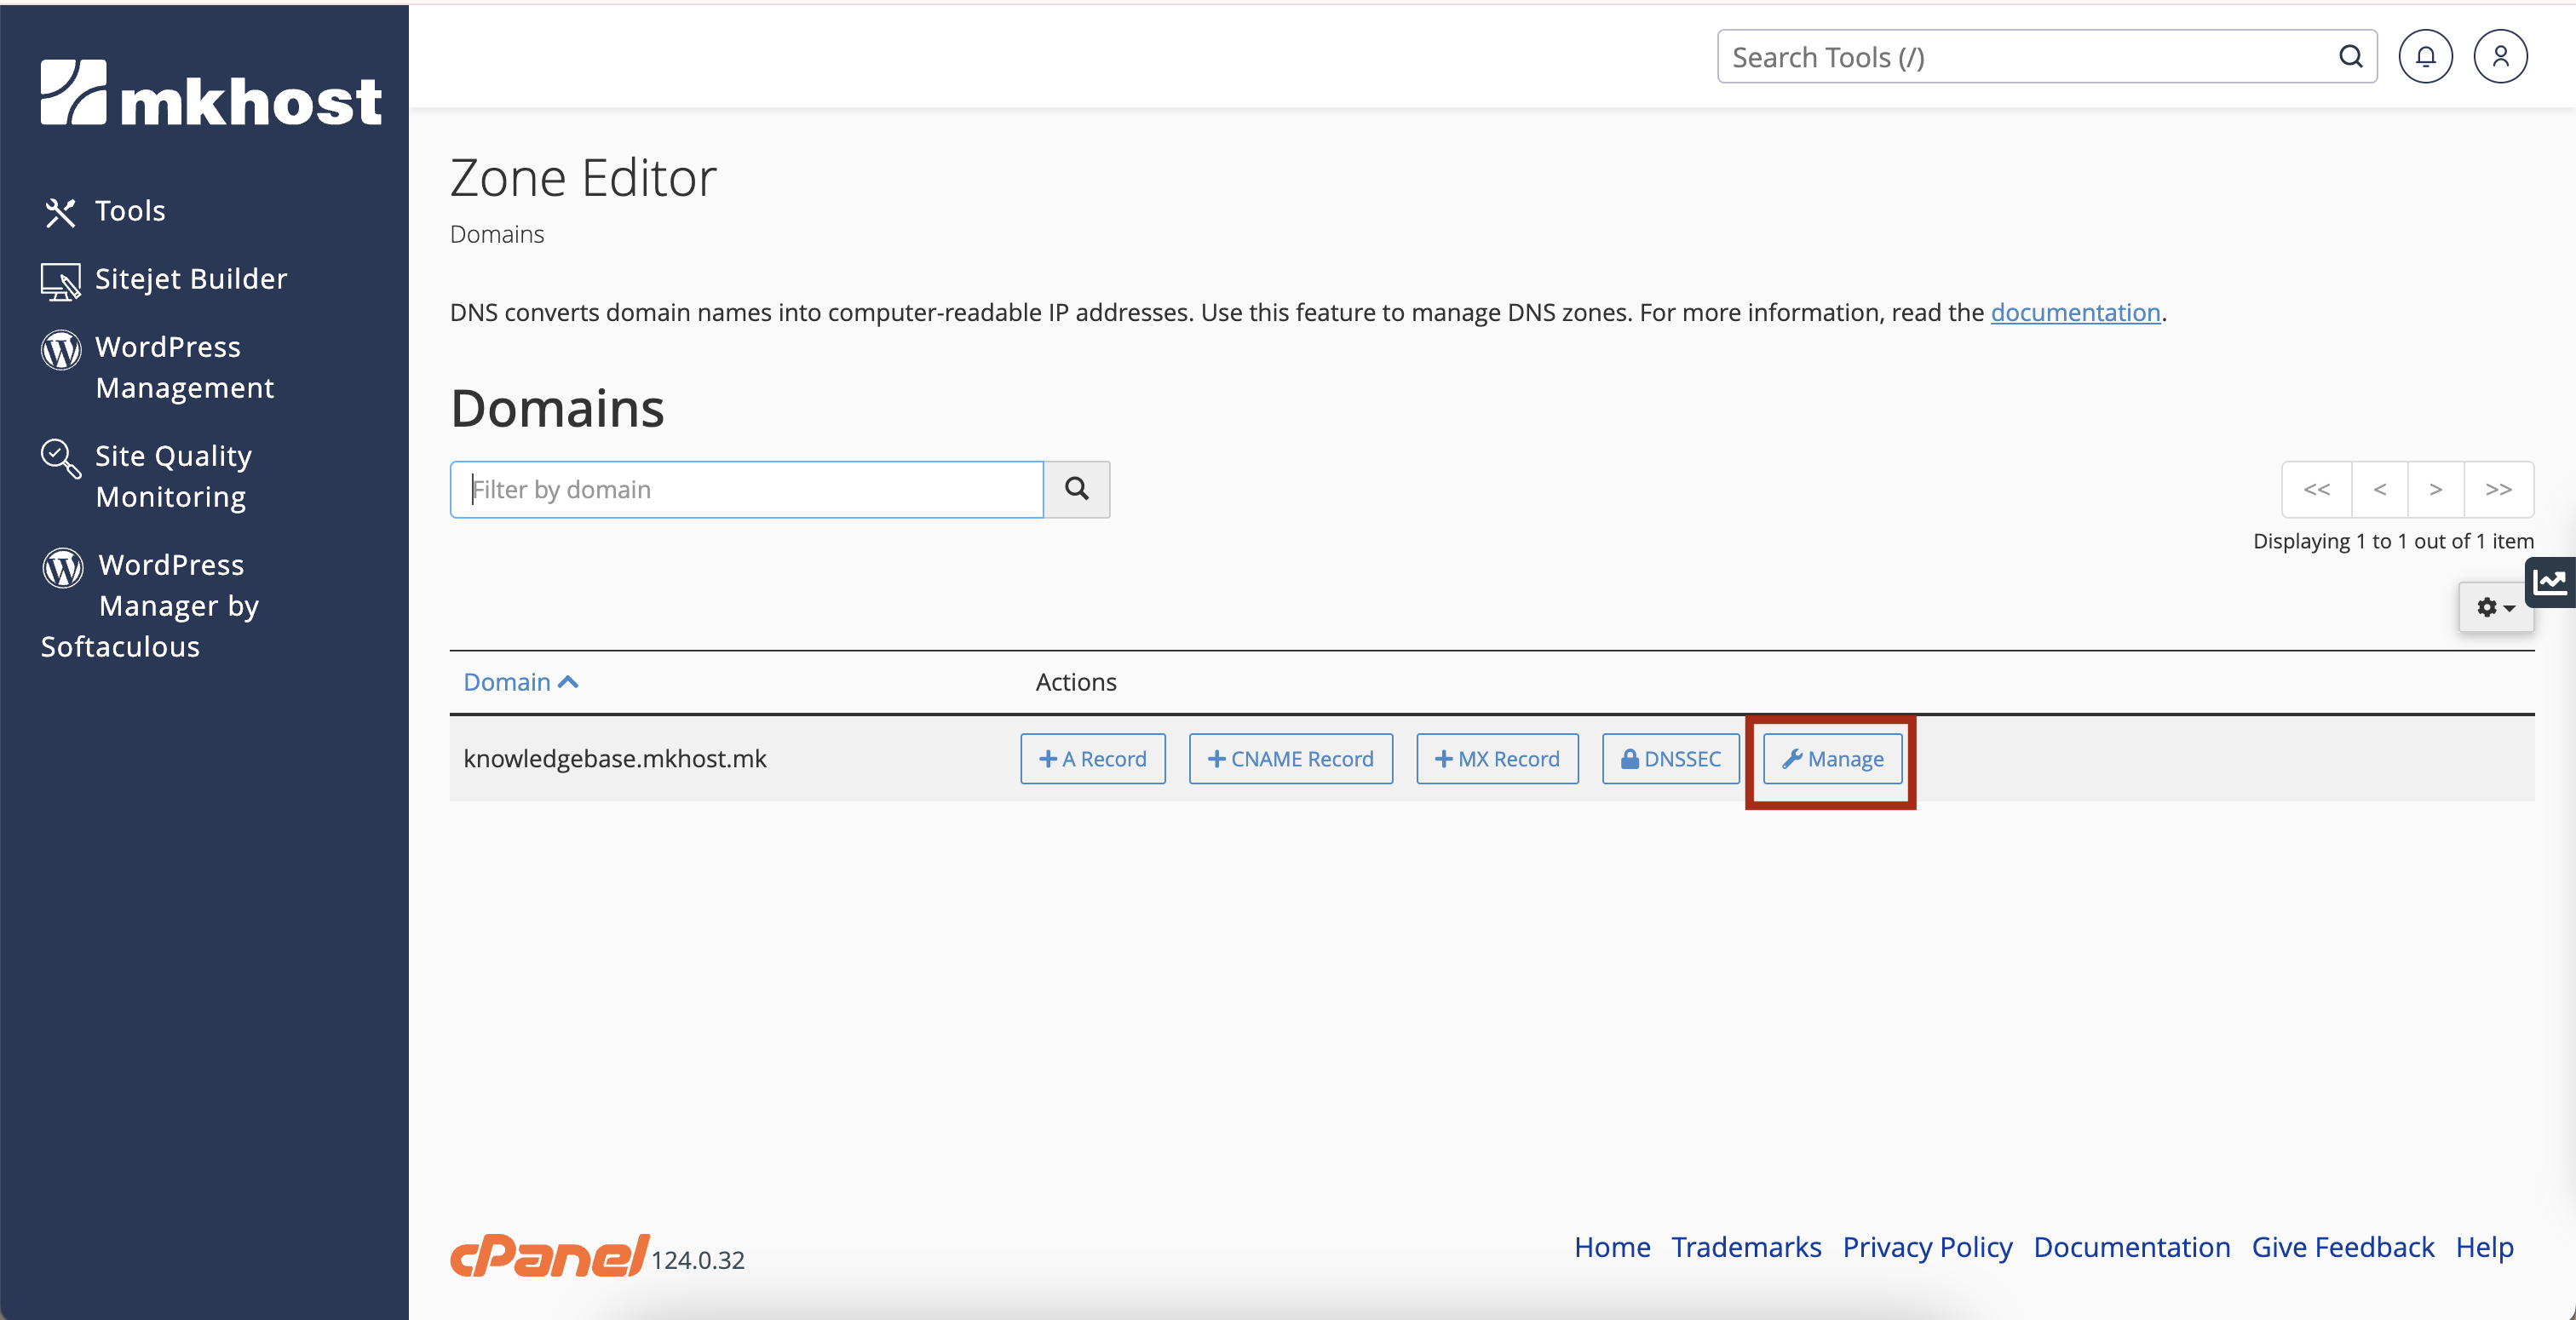Click the CNAME Record button
This screenshot has width=2576, height=1320.
pyautogui.click(x=1290, y=759)
